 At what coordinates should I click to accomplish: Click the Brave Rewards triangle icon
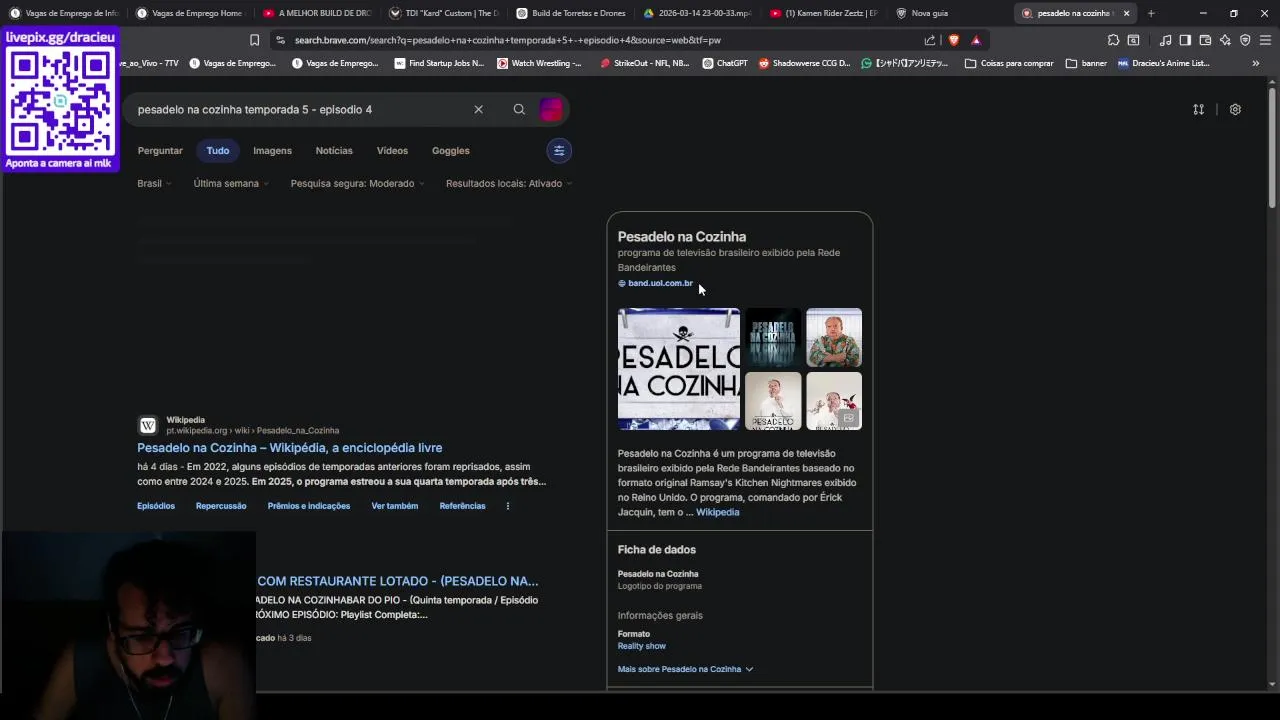976,40
